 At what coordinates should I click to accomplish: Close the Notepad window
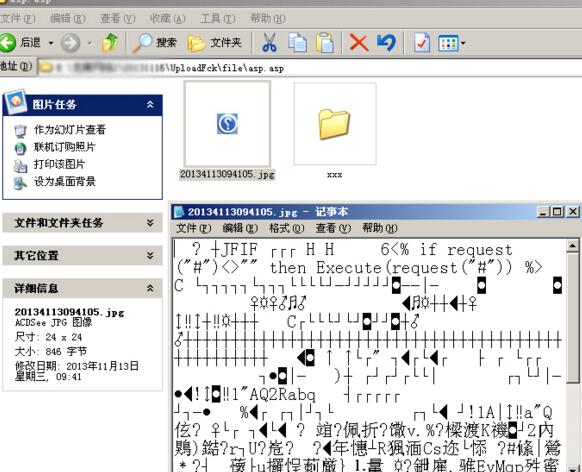coord(573,212)
